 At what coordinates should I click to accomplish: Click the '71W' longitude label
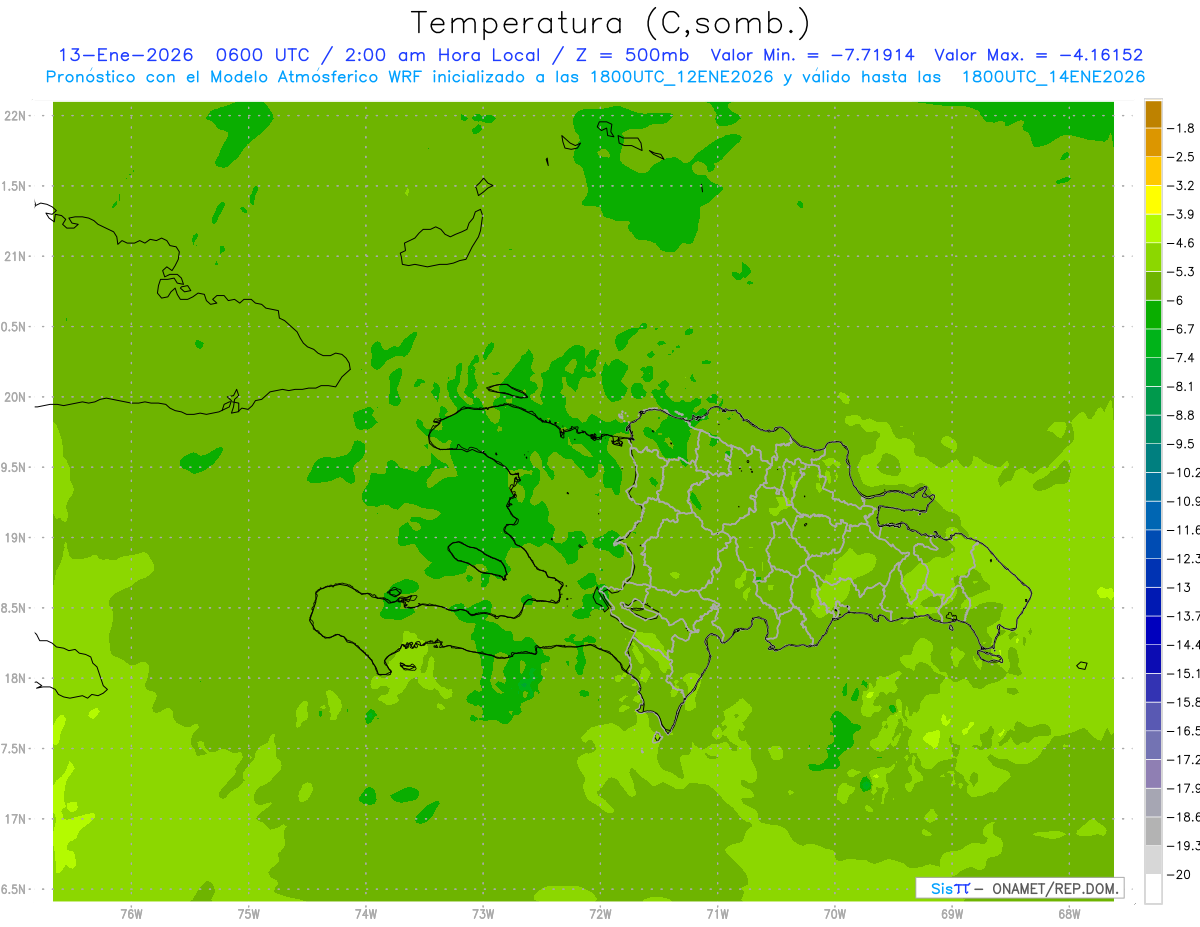(x=717, y=914)
